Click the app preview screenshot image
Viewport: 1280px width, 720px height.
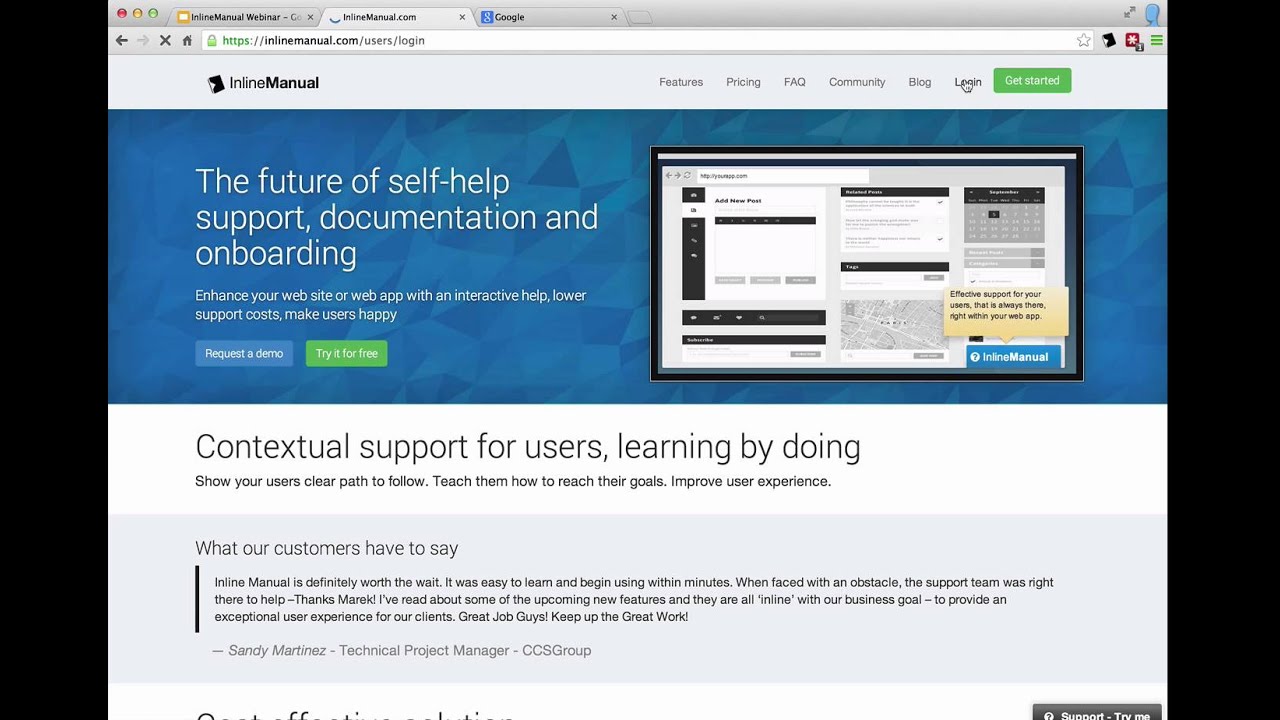pyautogui.click(x=867, y=264)
